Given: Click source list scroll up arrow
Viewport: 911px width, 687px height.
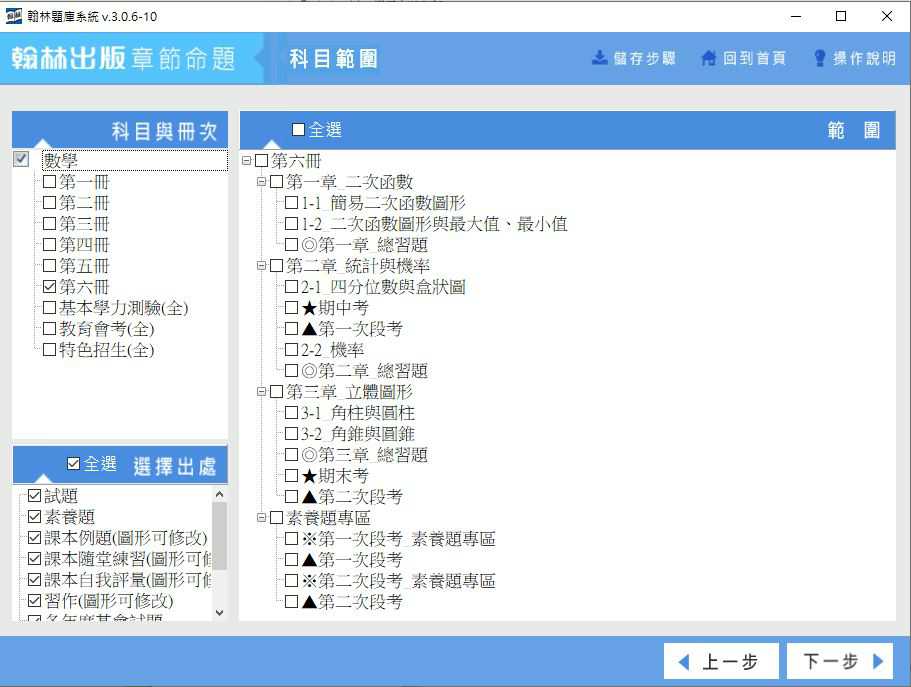Looking at the screenshot, I should point(220,495).
